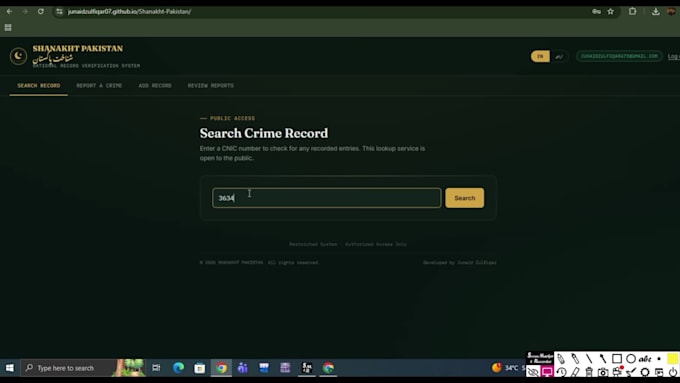
Task: Select the ellipse shape tool
Action: click(631, 359)
